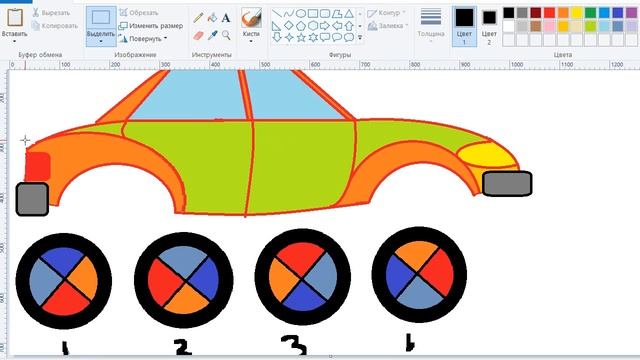Screen dimensions: 640x360
Task: Pick the down arrow shape
Action: (x=277, y=38)
